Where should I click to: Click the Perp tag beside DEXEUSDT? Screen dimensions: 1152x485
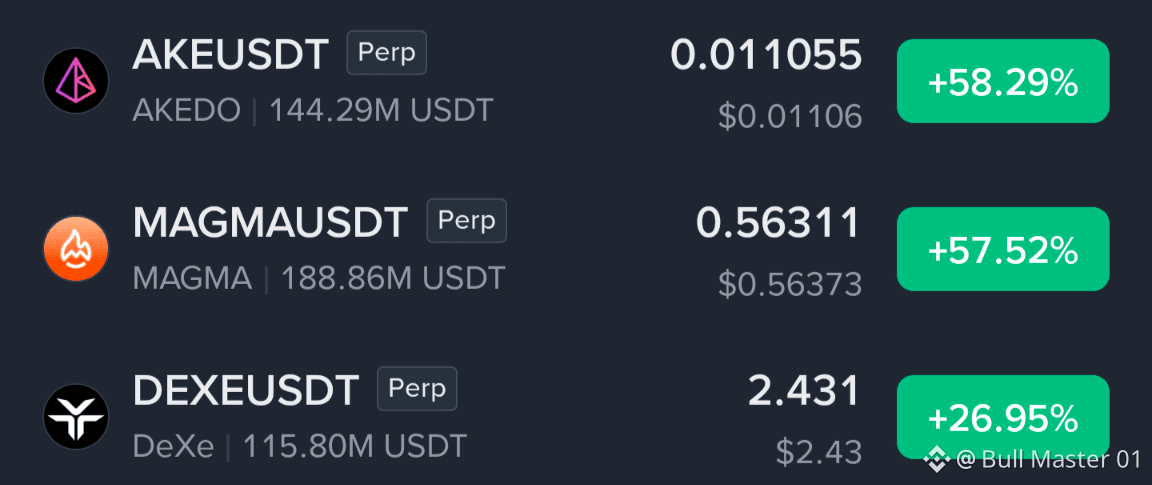click(x=417, y=388)
